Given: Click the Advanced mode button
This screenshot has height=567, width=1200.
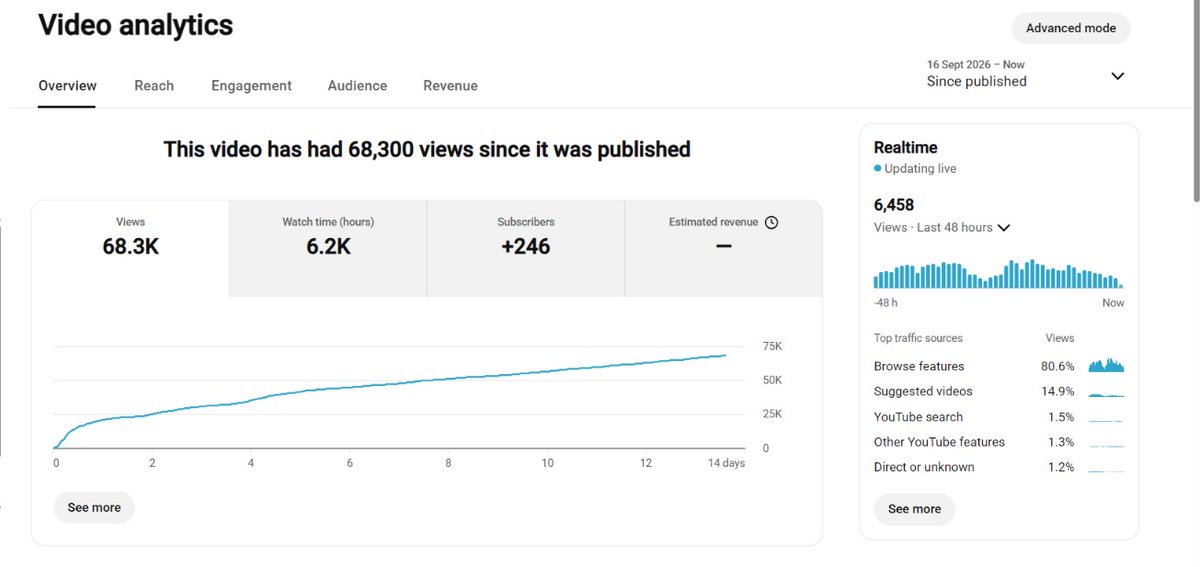Looking at the screenshot, I should click(1071, 28).
